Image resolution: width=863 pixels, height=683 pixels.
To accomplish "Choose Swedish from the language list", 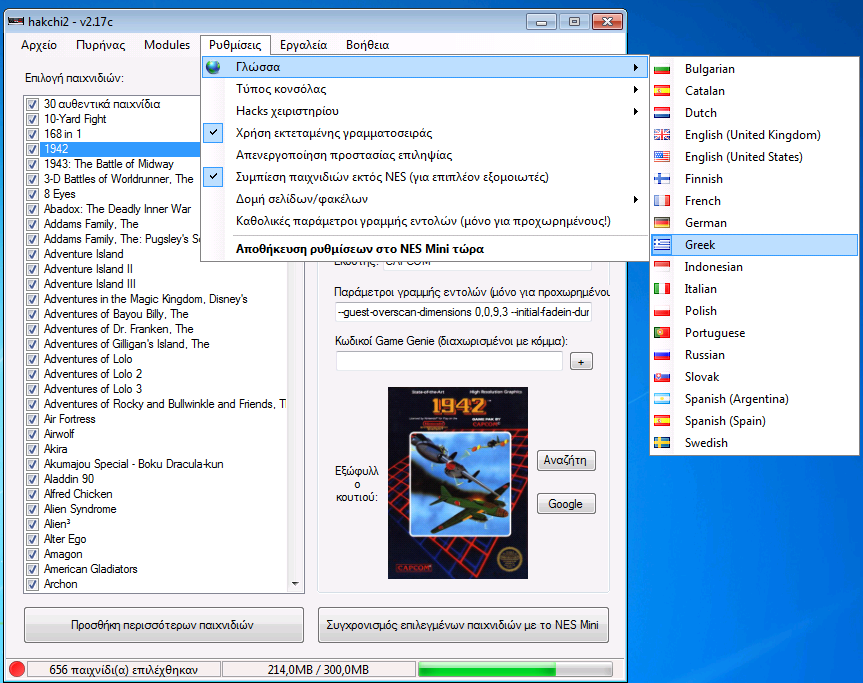I will (x=754, y=443).
